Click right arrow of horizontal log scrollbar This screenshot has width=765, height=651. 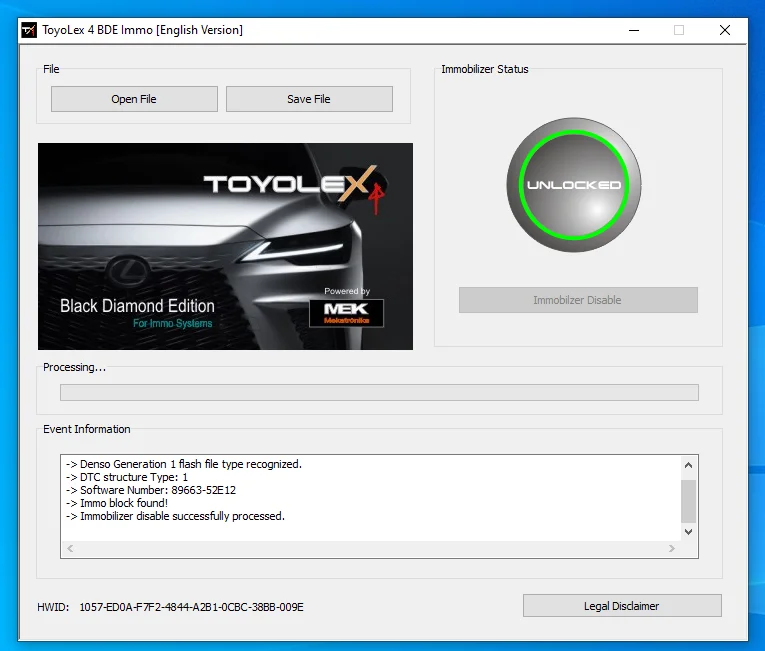[672, 549]
